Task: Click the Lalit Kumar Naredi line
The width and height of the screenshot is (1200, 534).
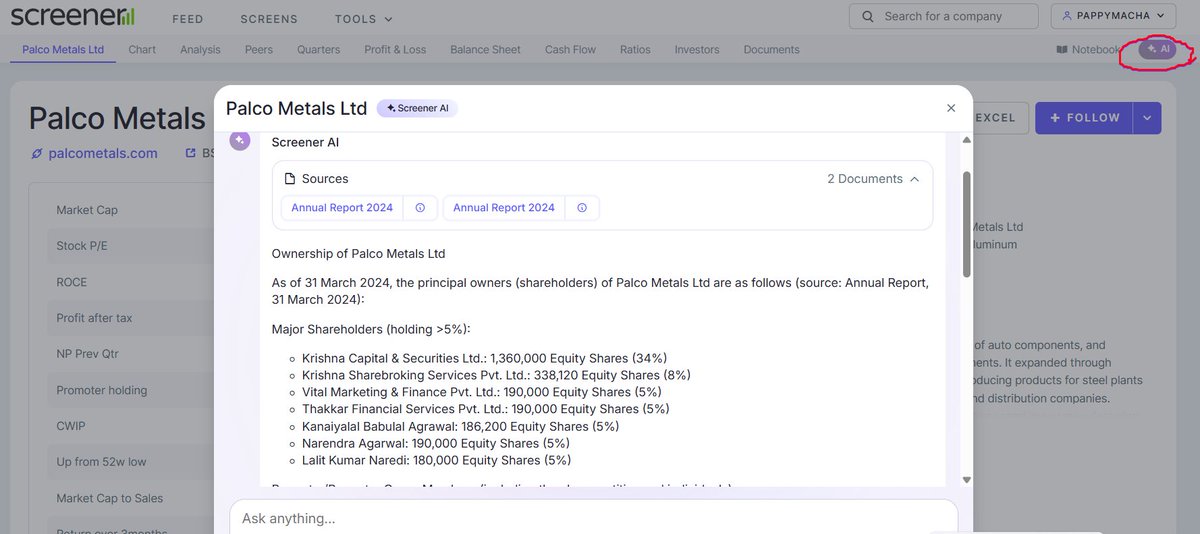Action: click(x=436, y=460)
